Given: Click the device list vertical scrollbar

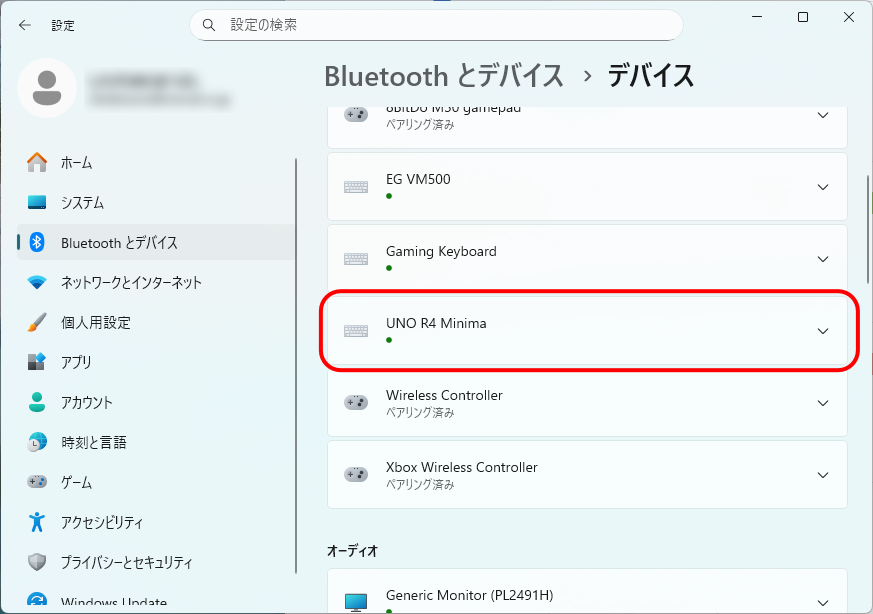Looking at the screenshot, I should pyautogui.click(x=867, y=230).
